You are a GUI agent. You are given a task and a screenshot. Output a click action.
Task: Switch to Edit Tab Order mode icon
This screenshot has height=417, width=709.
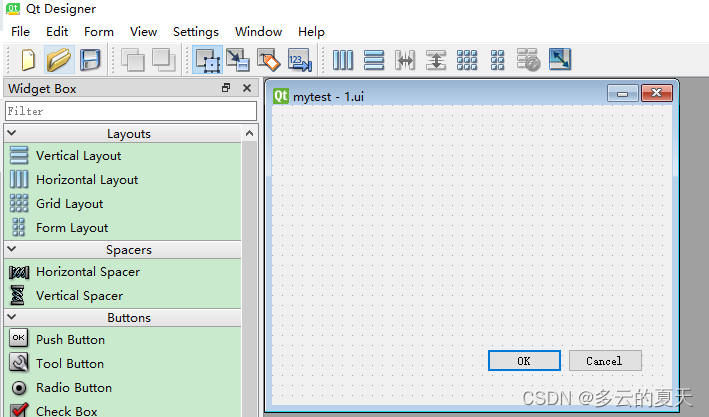[x=300, y=60]
